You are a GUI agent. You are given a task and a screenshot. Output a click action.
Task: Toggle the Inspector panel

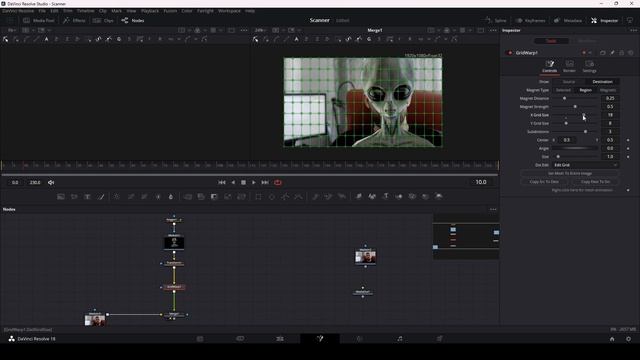coord(604,20)
